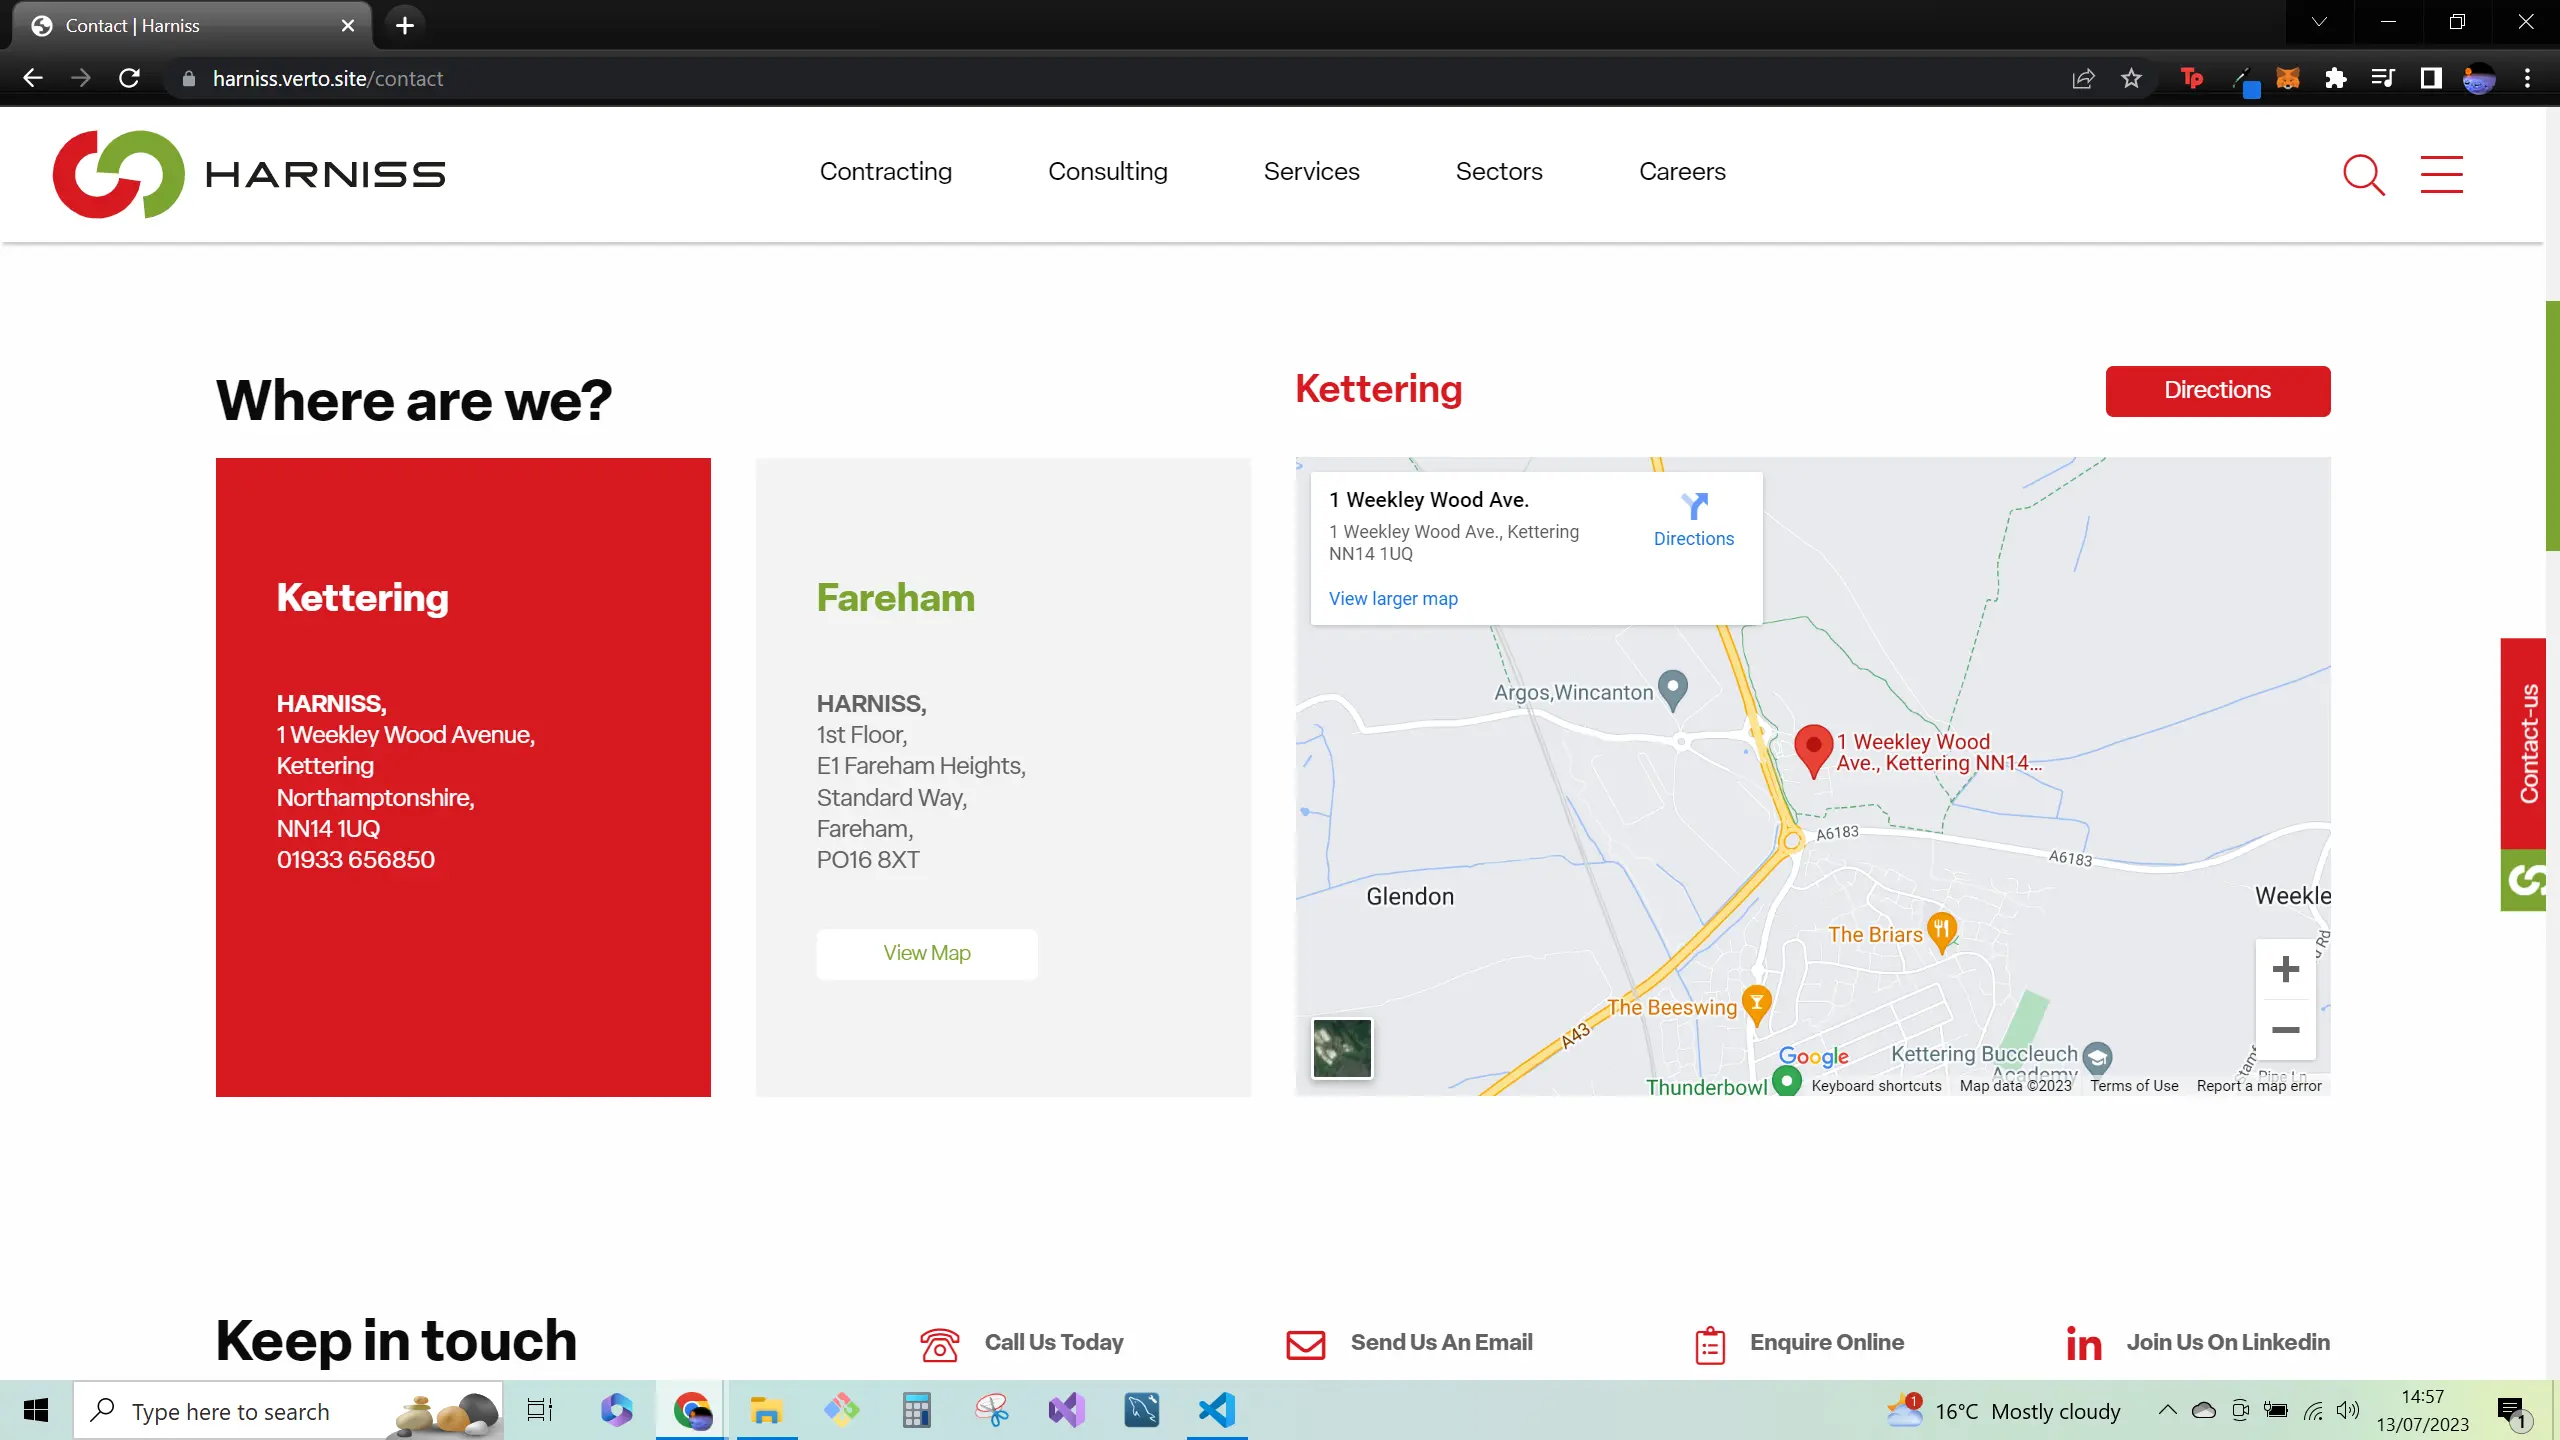2560x1440 pixels.
Task: Open the MetaMask fox extension
Action: [x=2287, y=78]
